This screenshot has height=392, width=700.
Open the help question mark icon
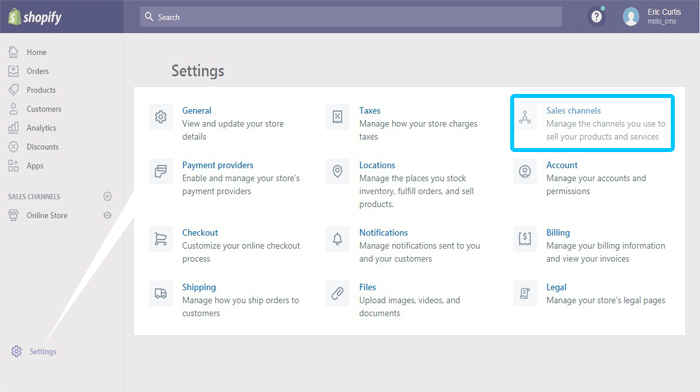tap(596, 17)
